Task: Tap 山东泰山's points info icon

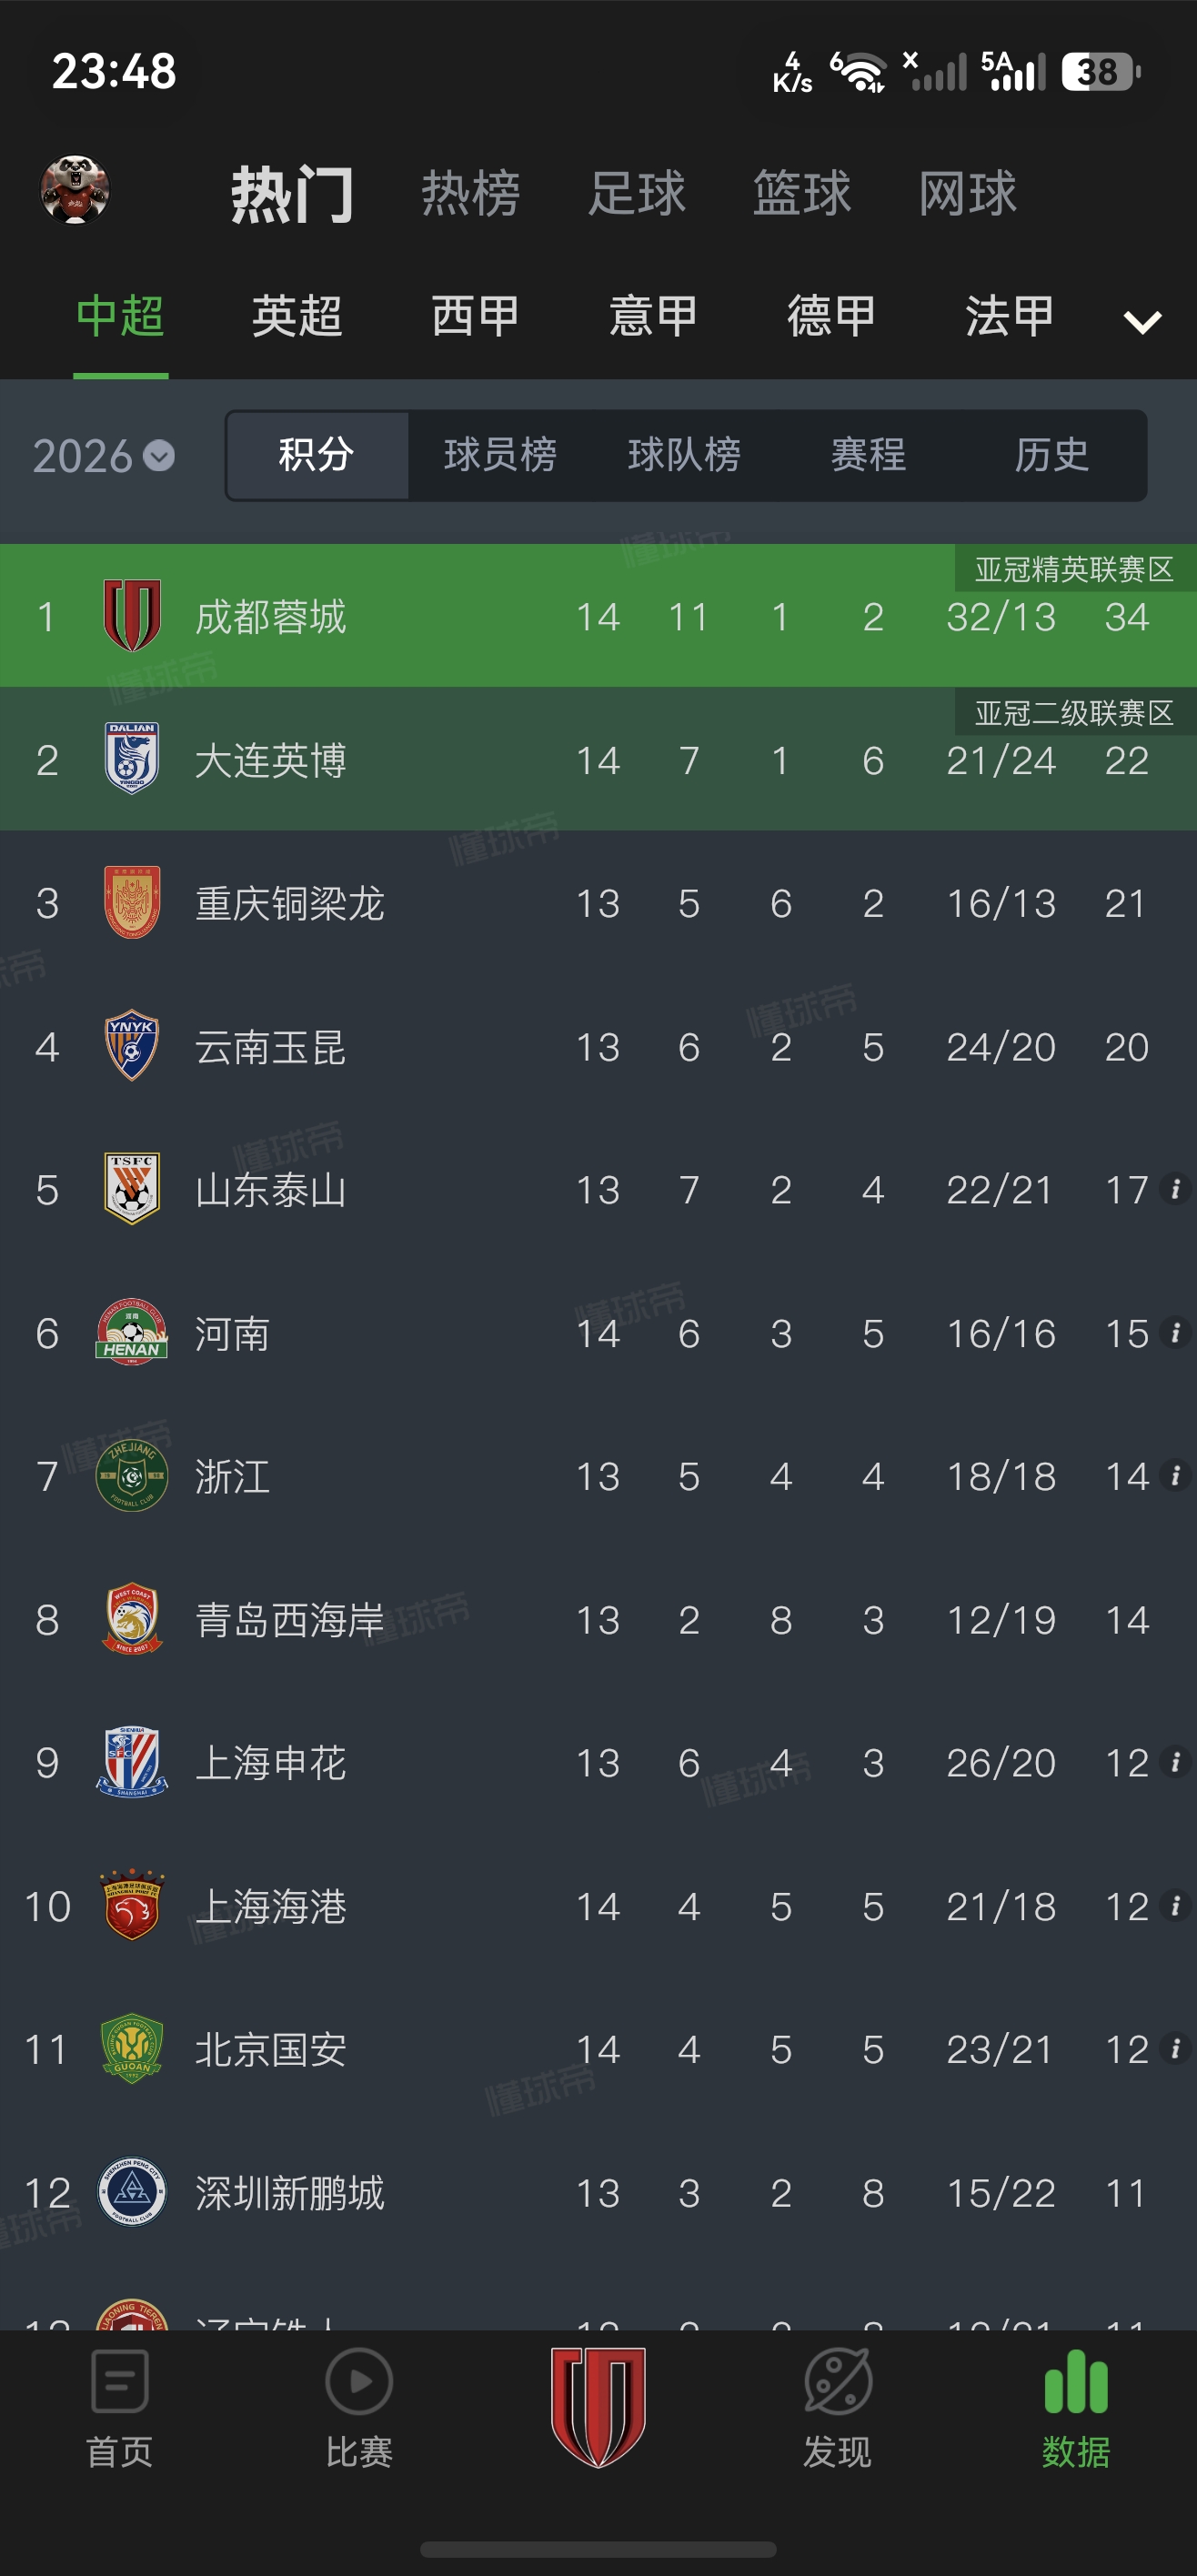Action: tap(1176, 1189)
